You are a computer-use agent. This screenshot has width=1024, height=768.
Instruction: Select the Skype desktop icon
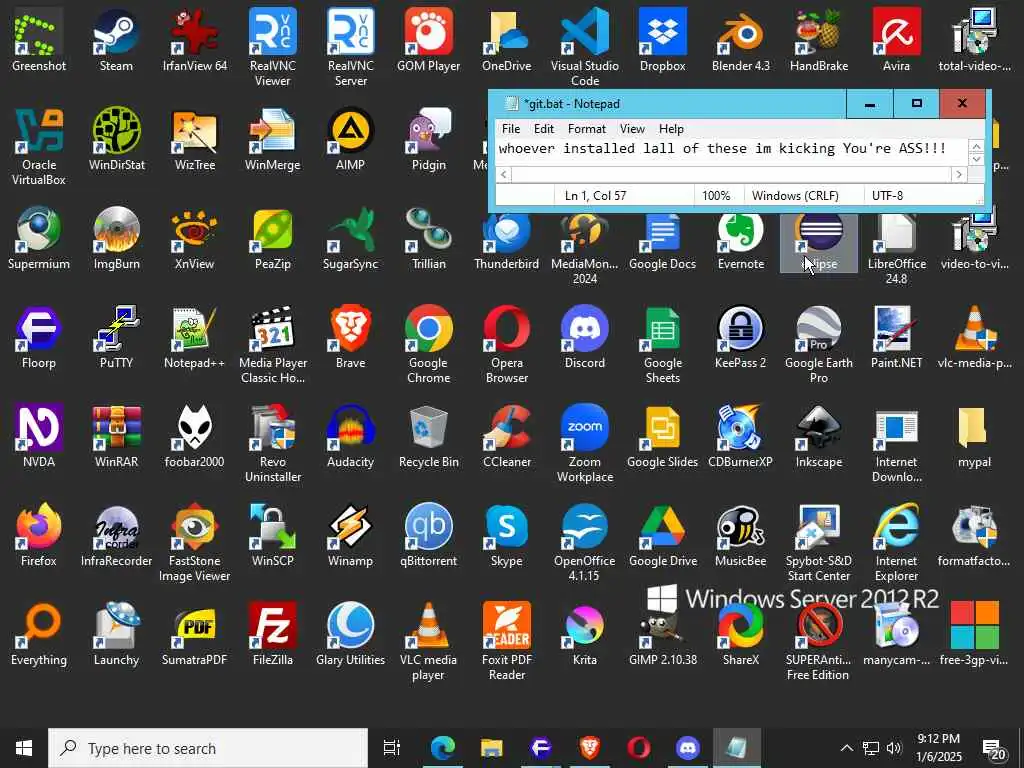pos(506,536)
